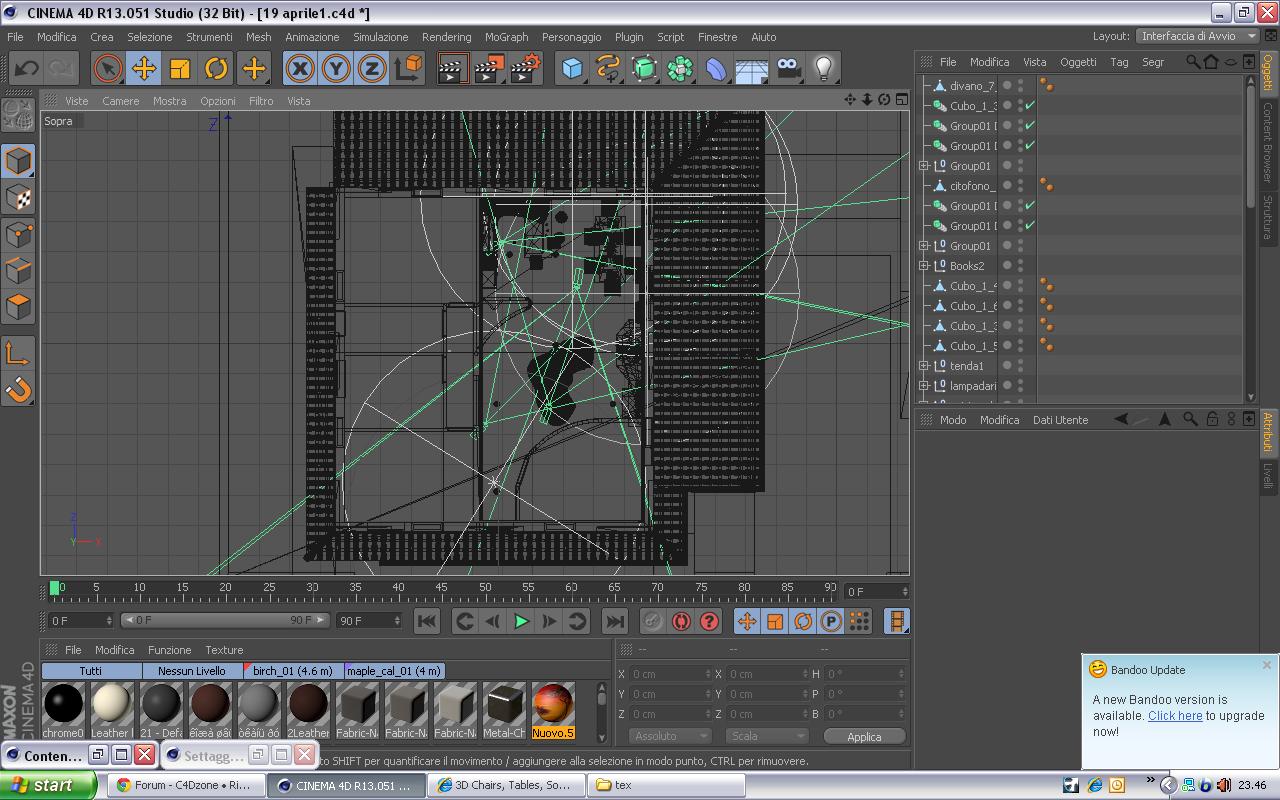Viewport: 1280px width, 800px height.
Task: Toggle X axis lock
Action: pos(299,68)
